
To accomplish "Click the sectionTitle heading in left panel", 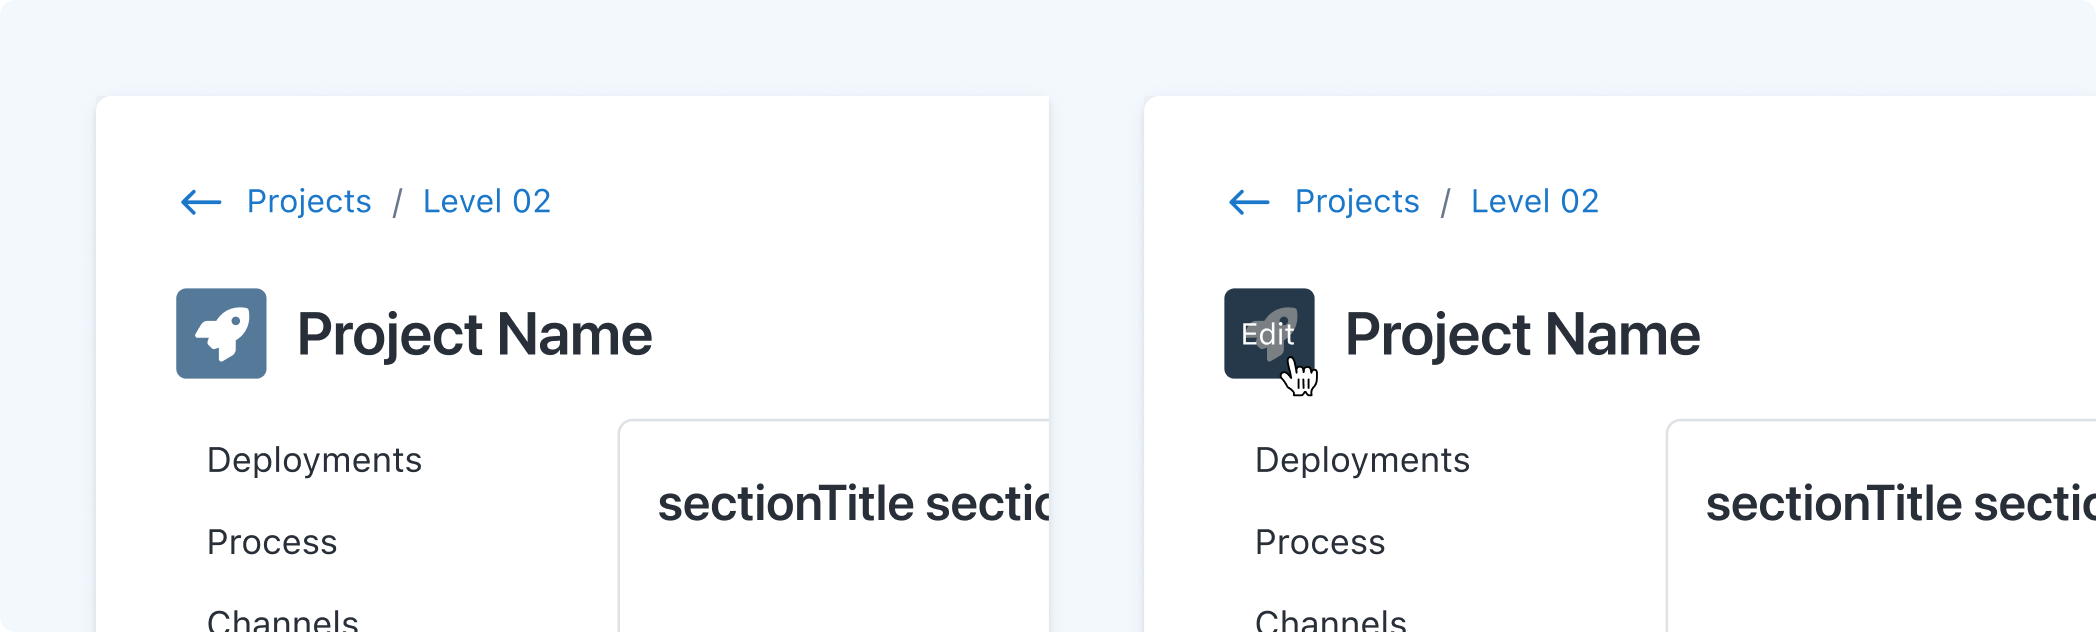I will click(852, 504).
